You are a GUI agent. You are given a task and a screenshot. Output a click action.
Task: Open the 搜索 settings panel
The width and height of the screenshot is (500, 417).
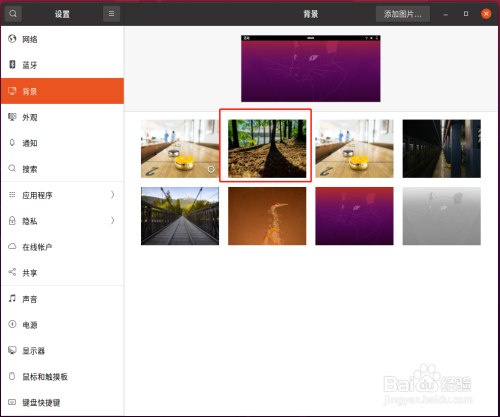(62, 169)
